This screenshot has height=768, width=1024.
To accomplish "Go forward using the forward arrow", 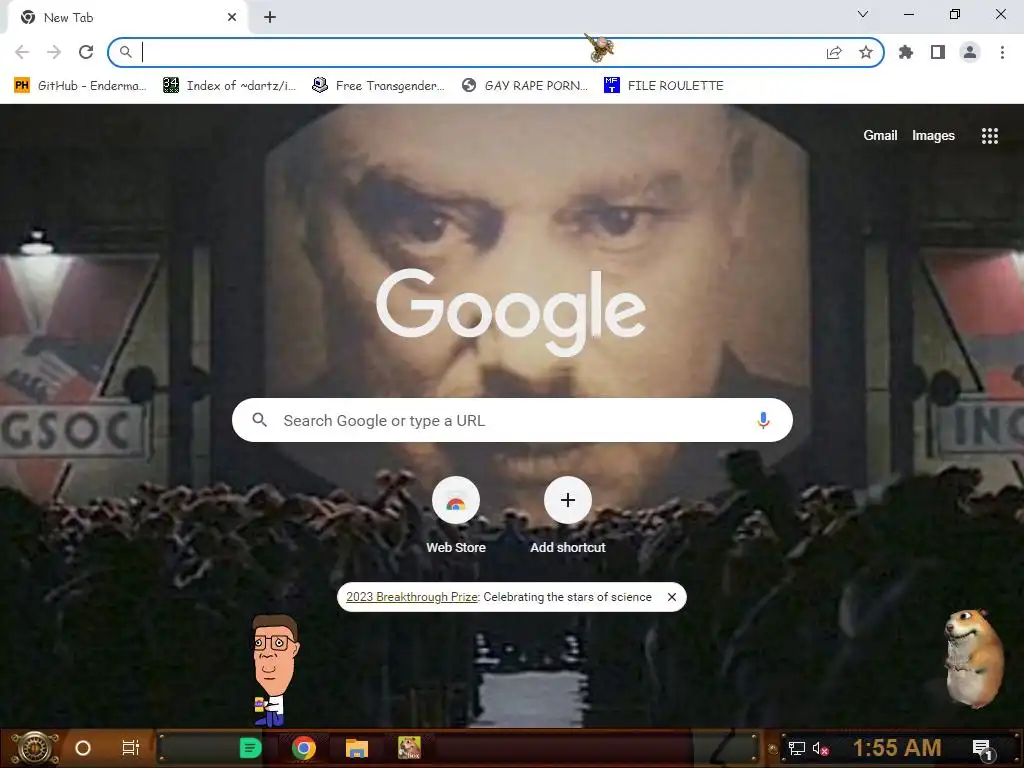I will 54,52.
